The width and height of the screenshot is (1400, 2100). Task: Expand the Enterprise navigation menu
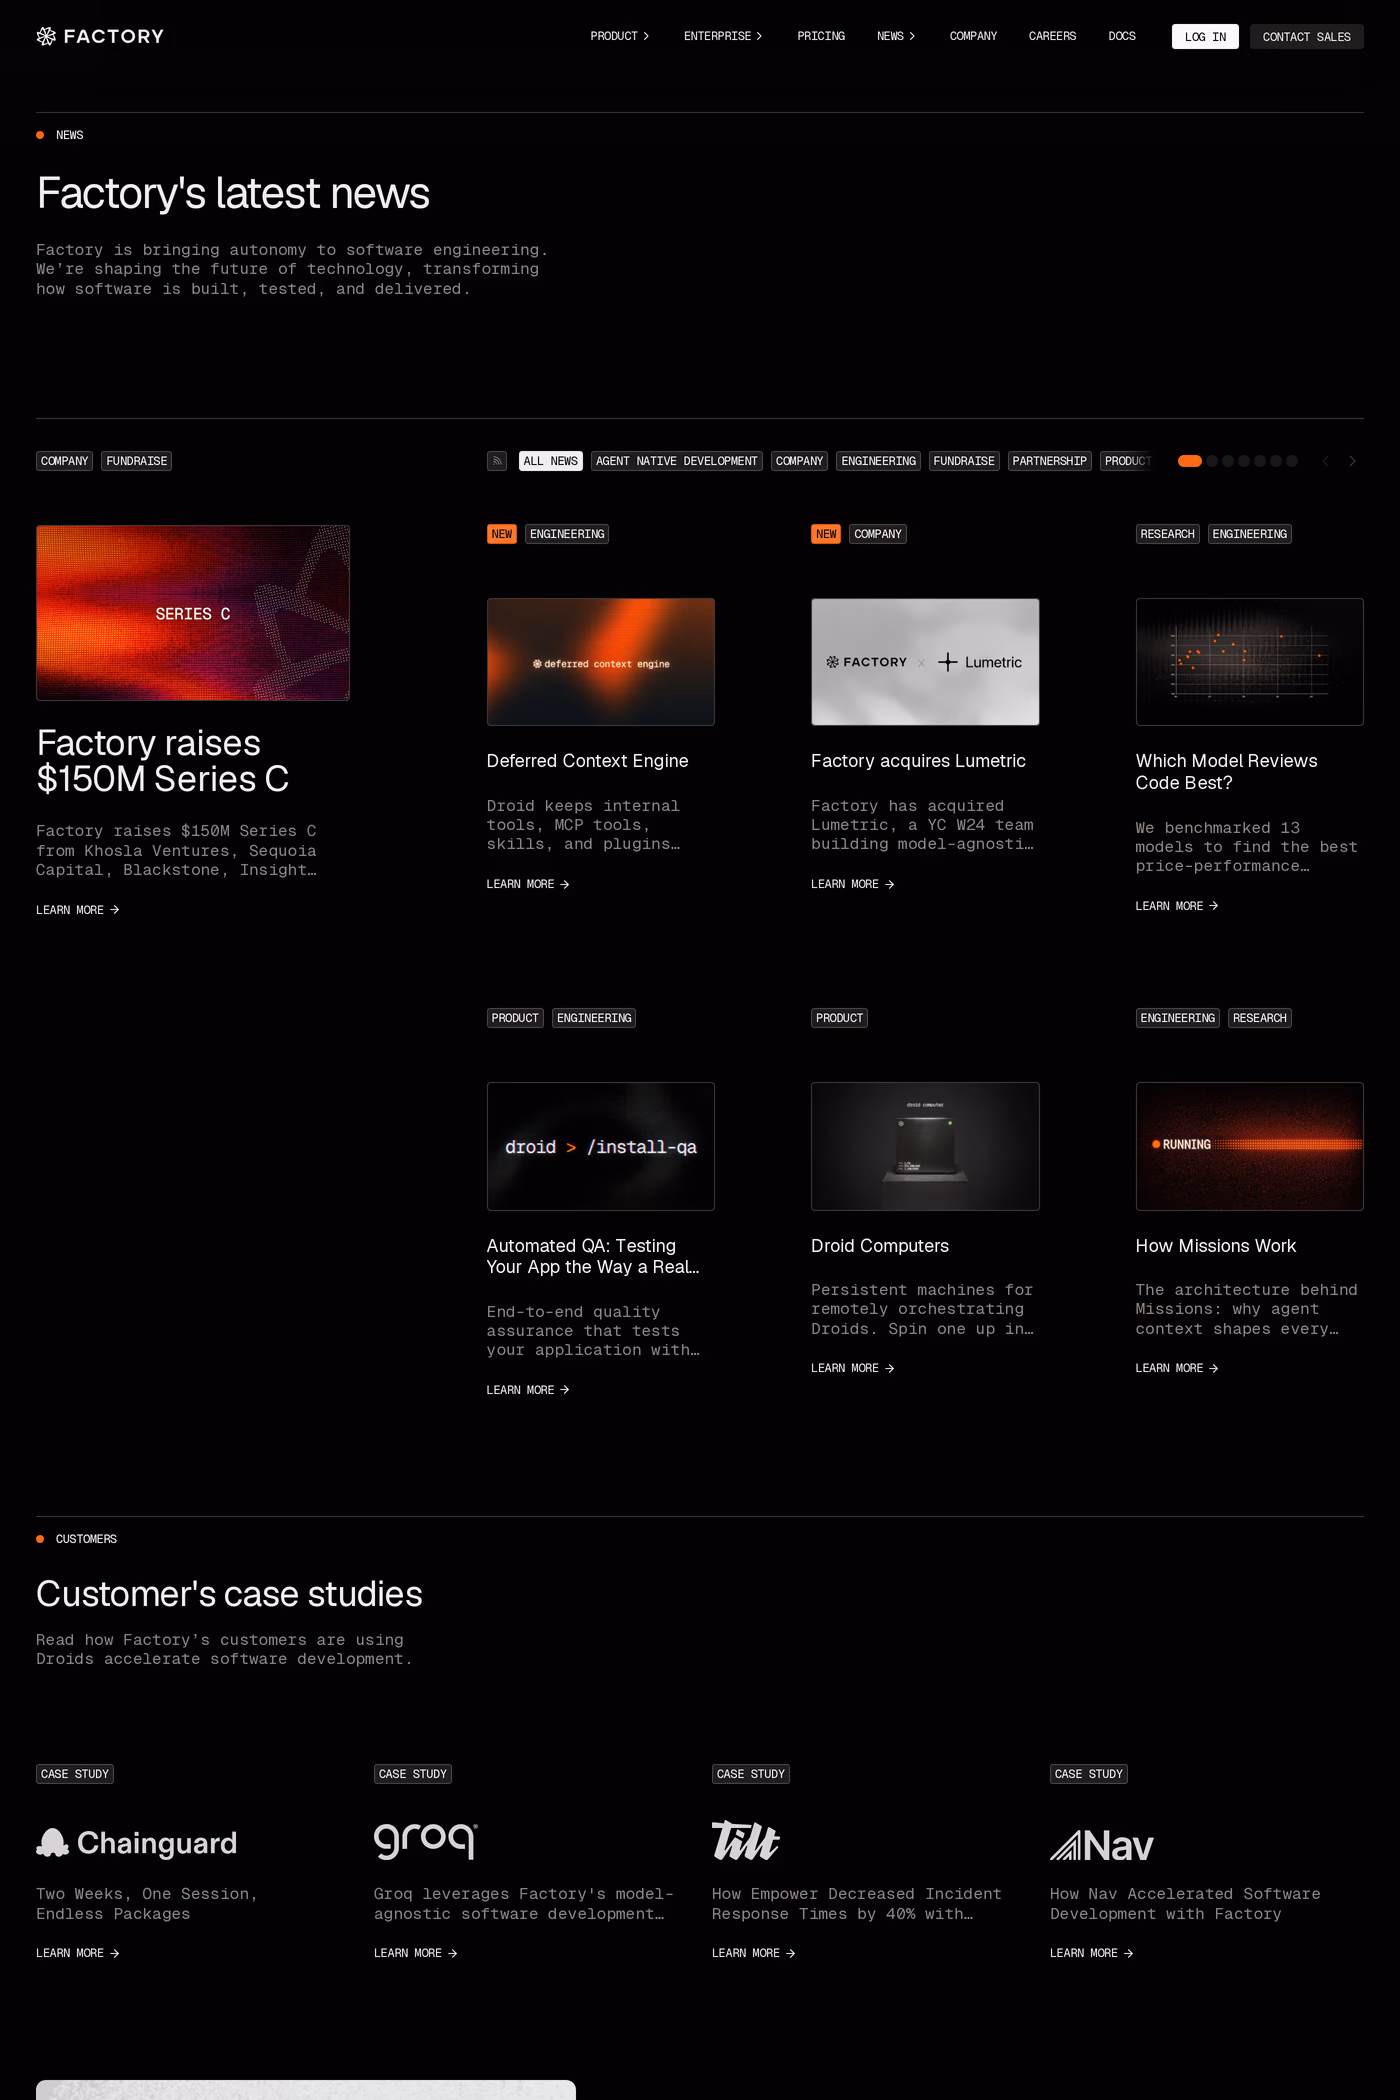[723, 36]
